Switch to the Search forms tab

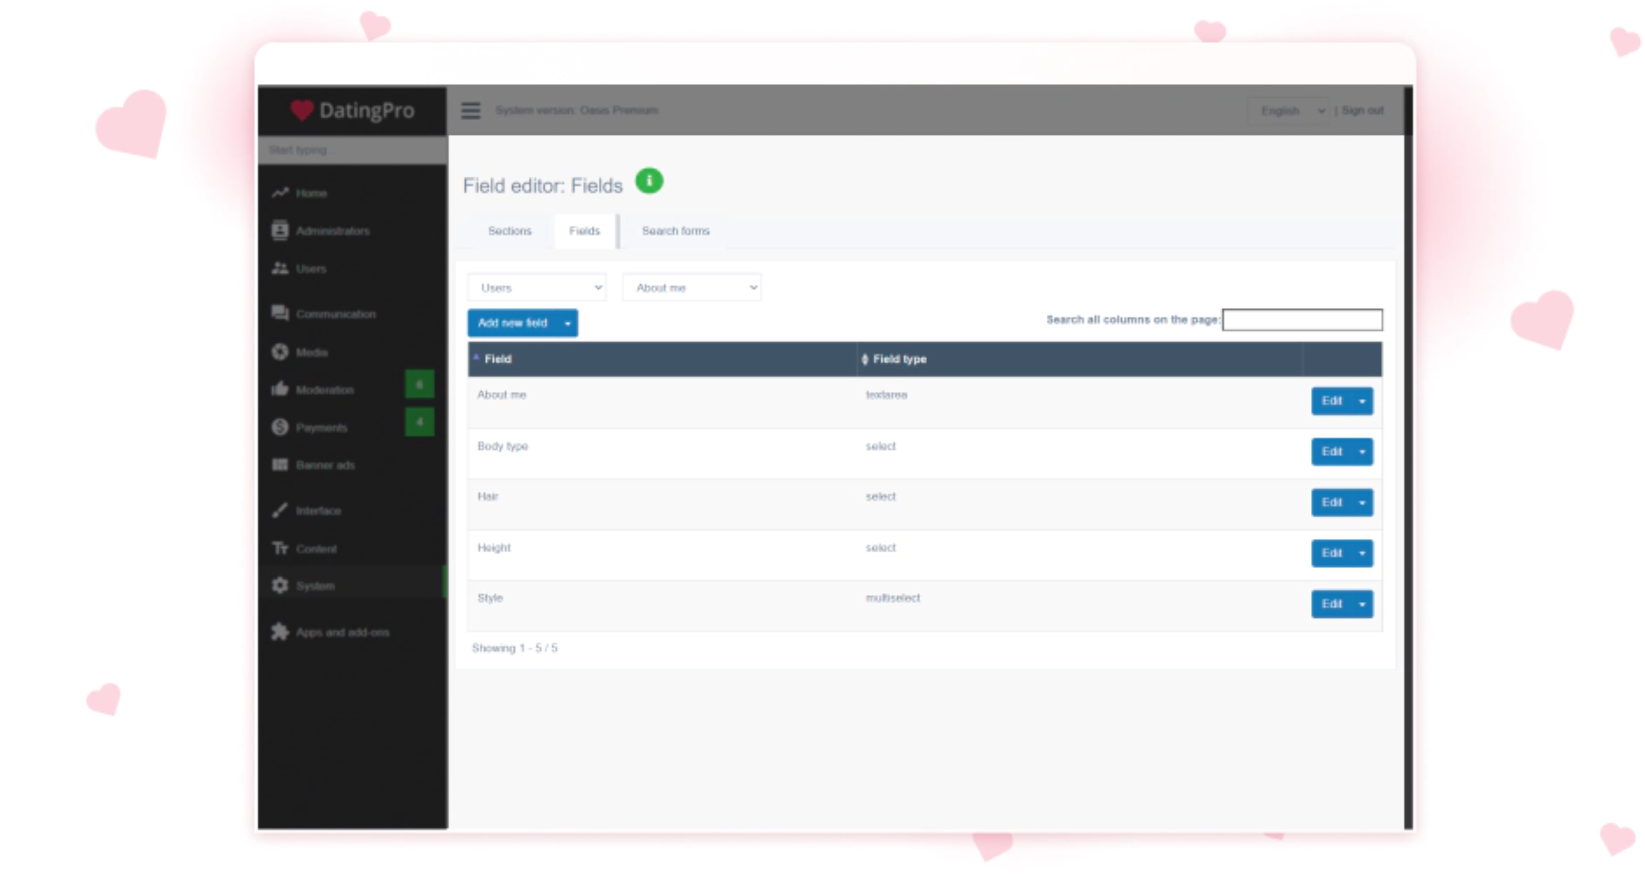coord(676,231)
